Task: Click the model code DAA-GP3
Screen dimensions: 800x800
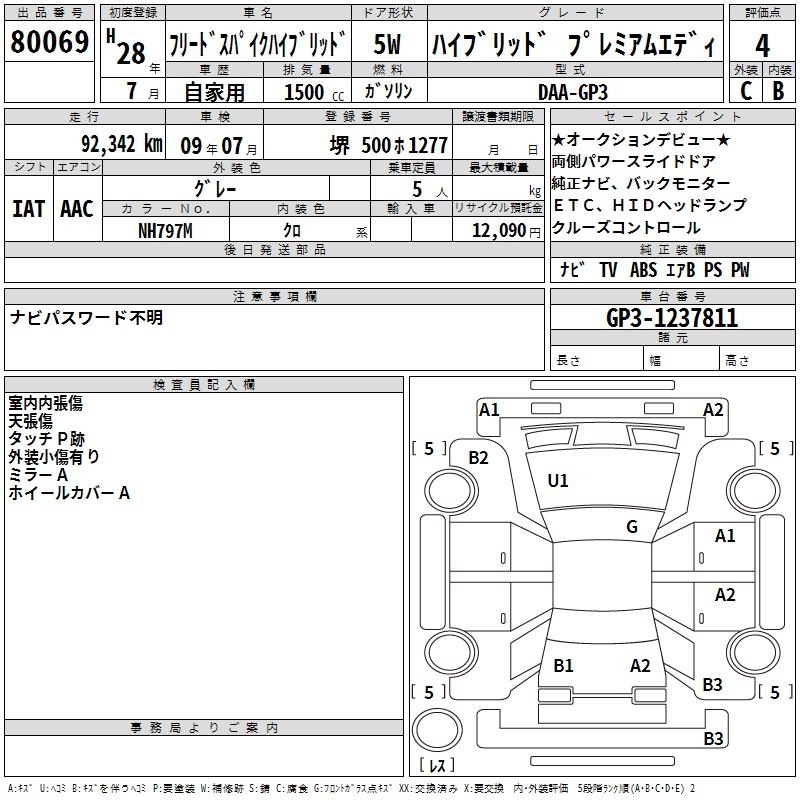Action: (579, 90)
